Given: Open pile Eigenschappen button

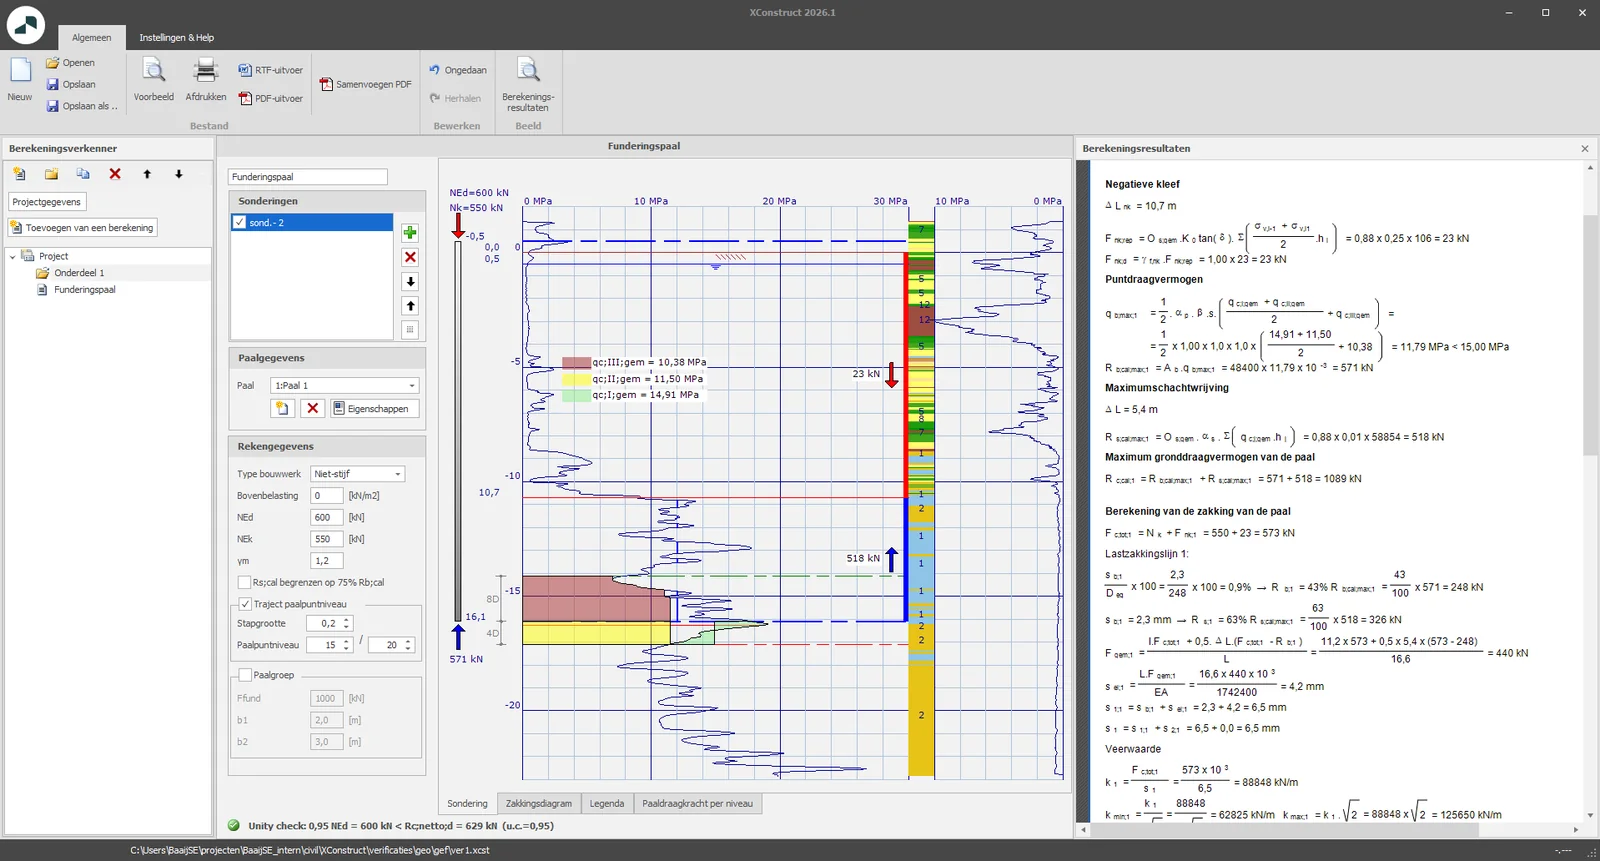Looking at the screenshot, I should [375, 408].
